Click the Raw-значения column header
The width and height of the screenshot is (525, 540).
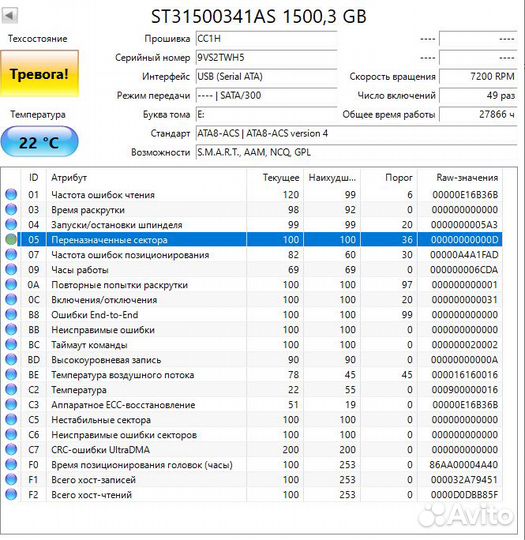click(x=460, y=178)
